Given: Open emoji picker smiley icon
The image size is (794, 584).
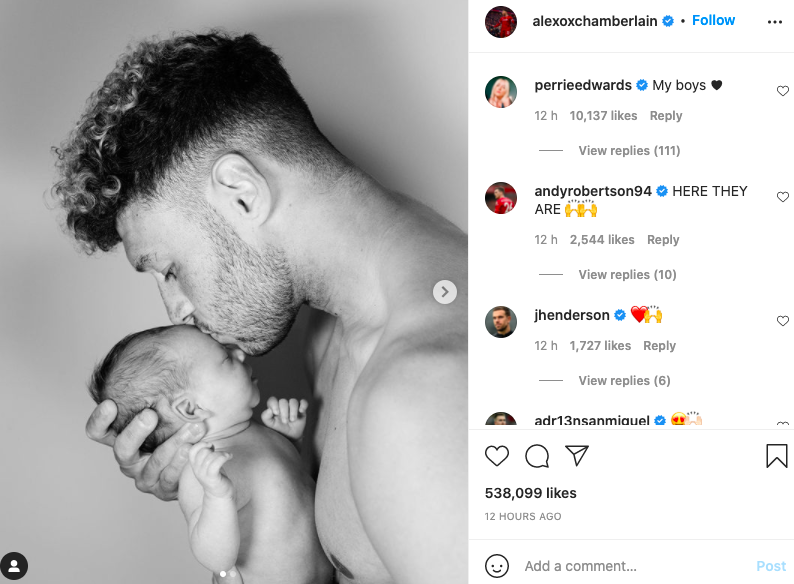Looking at the screenshot, I should coord(497,565).
